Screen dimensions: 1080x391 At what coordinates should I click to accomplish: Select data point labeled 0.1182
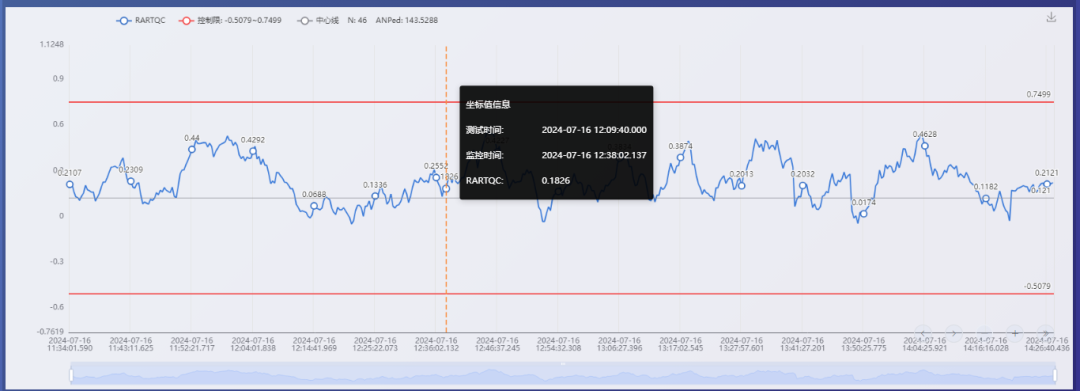tap(986, 198)
